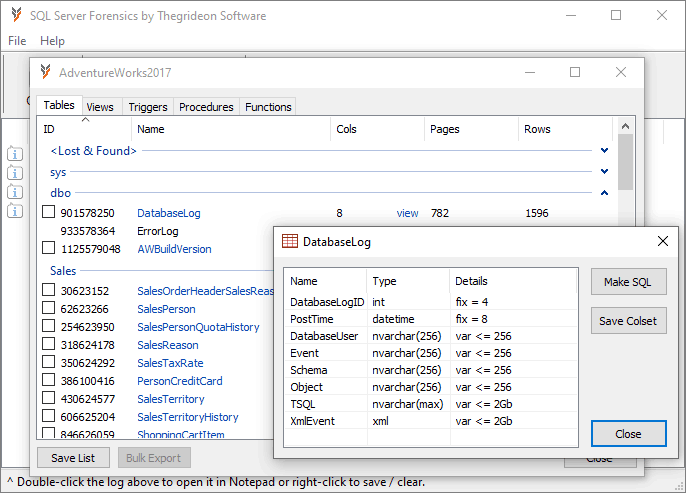The width and height of the screenshot is (686, 493).
Task: Select the Tables tab
Action: (59, 105)
